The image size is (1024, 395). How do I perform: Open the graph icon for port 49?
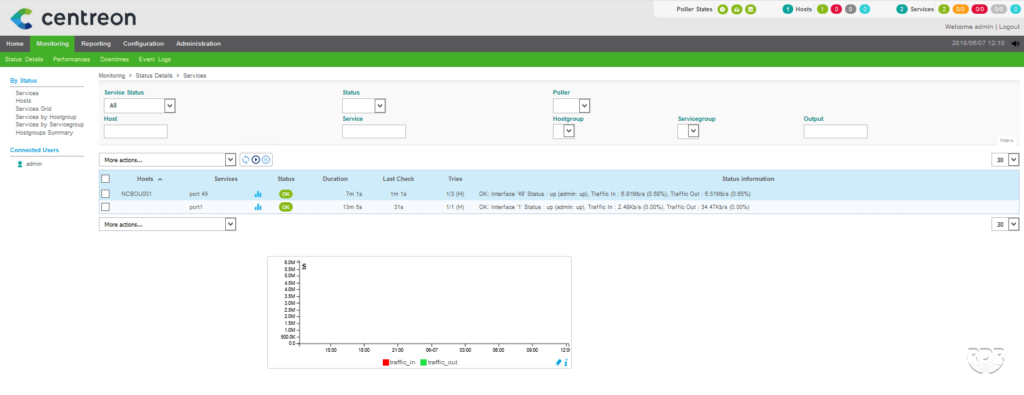(x=258, y=194)
